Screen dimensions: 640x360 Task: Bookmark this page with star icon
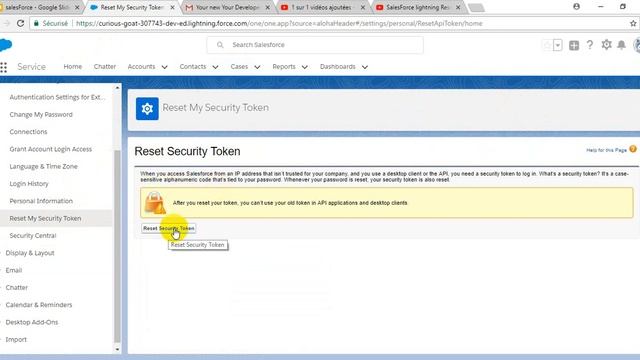point(633,24)
